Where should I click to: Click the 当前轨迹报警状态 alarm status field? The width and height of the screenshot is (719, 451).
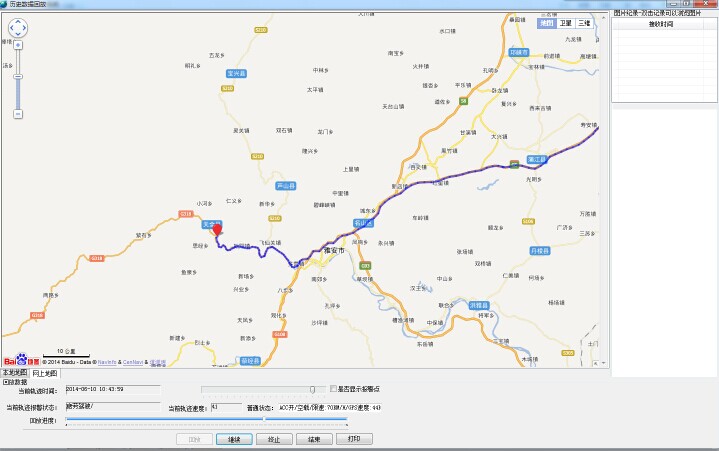[x=113, y=407]
